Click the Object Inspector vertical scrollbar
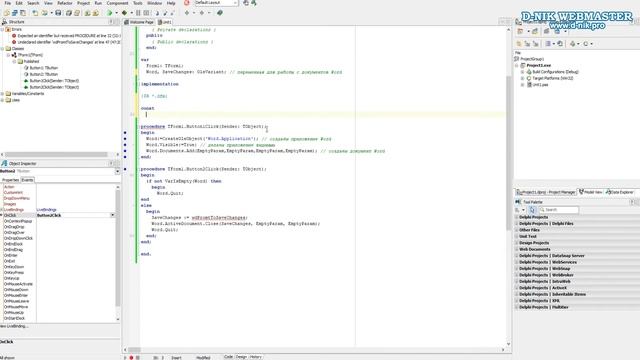 tap(118, 253)
